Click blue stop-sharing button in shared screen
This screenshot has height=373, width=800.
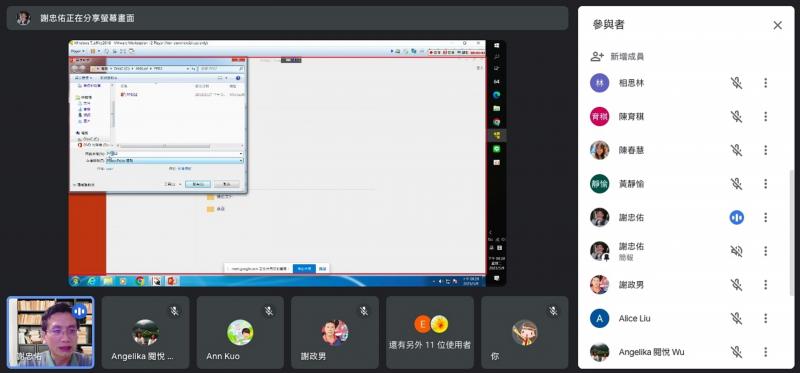point(304,268)
